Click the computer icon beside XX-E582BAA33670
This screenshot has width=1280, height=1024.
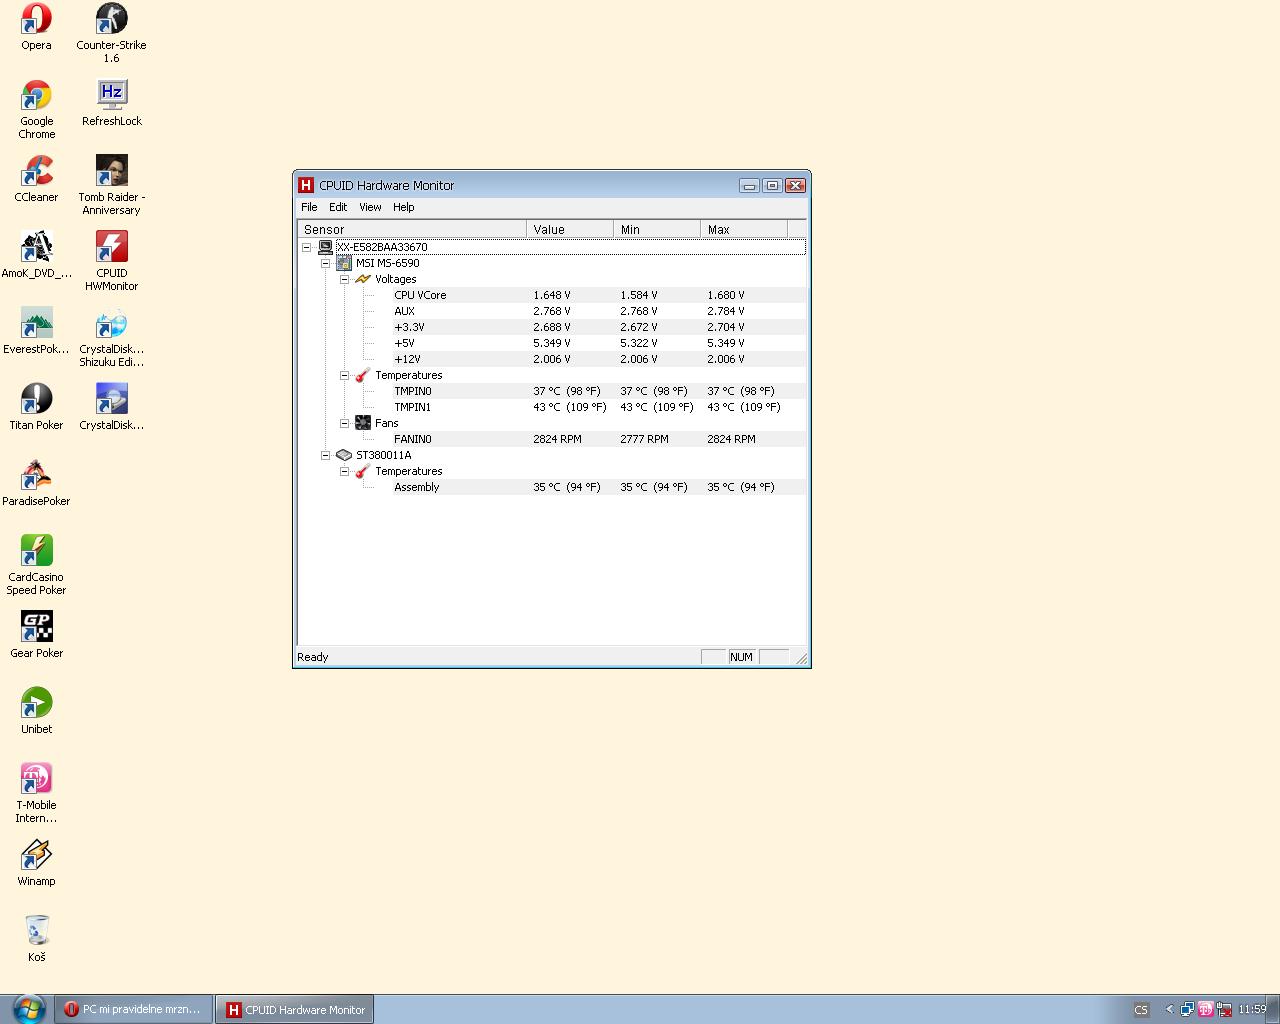[x=325, y=247]
